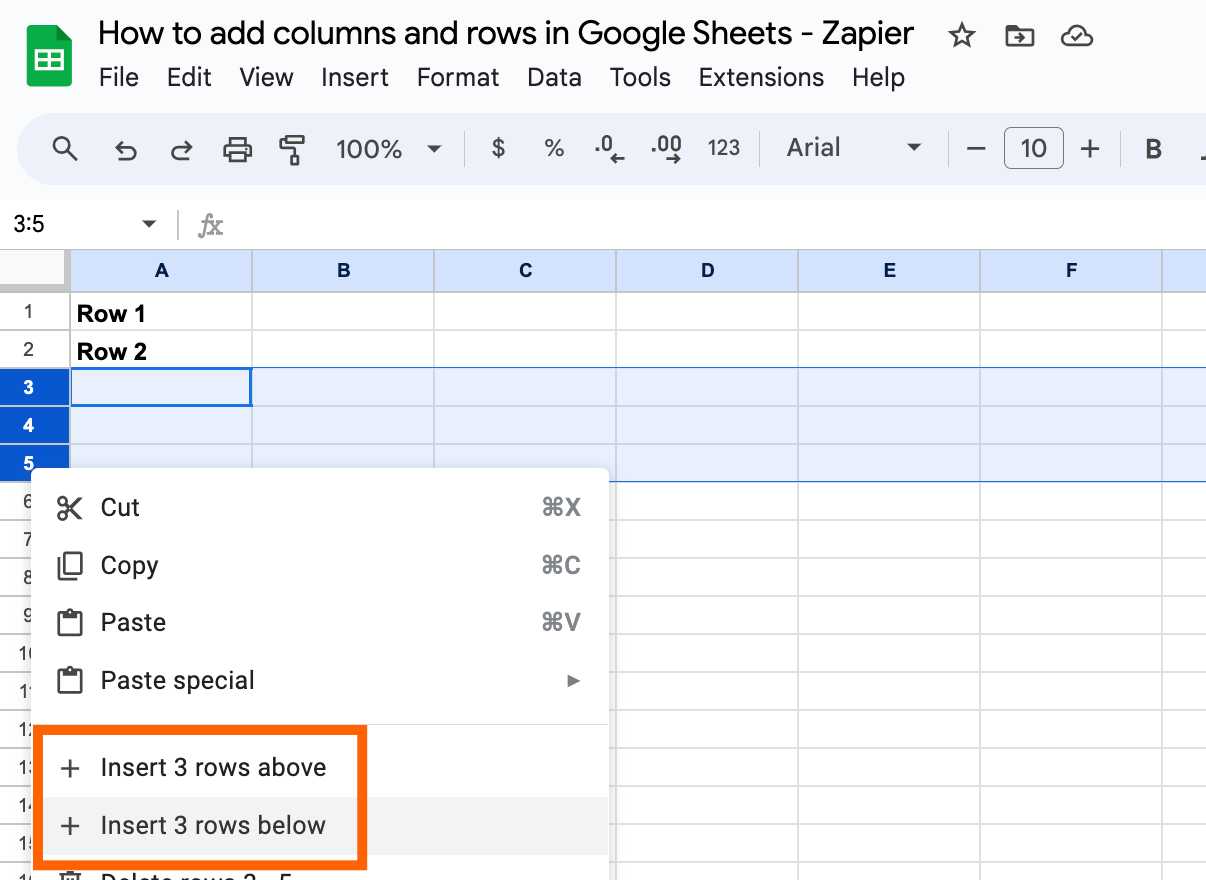Expand the Paste special submenu
The height and width of the screenshot is (880, 1206).
pos(320,681)
